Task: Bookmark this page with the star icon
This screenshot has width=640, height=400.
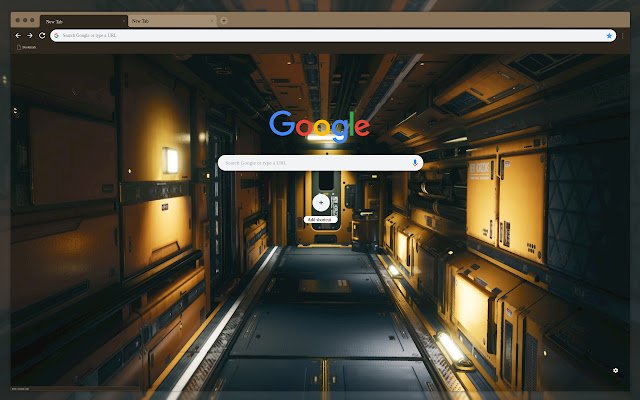Action: [x=609, y=36]
